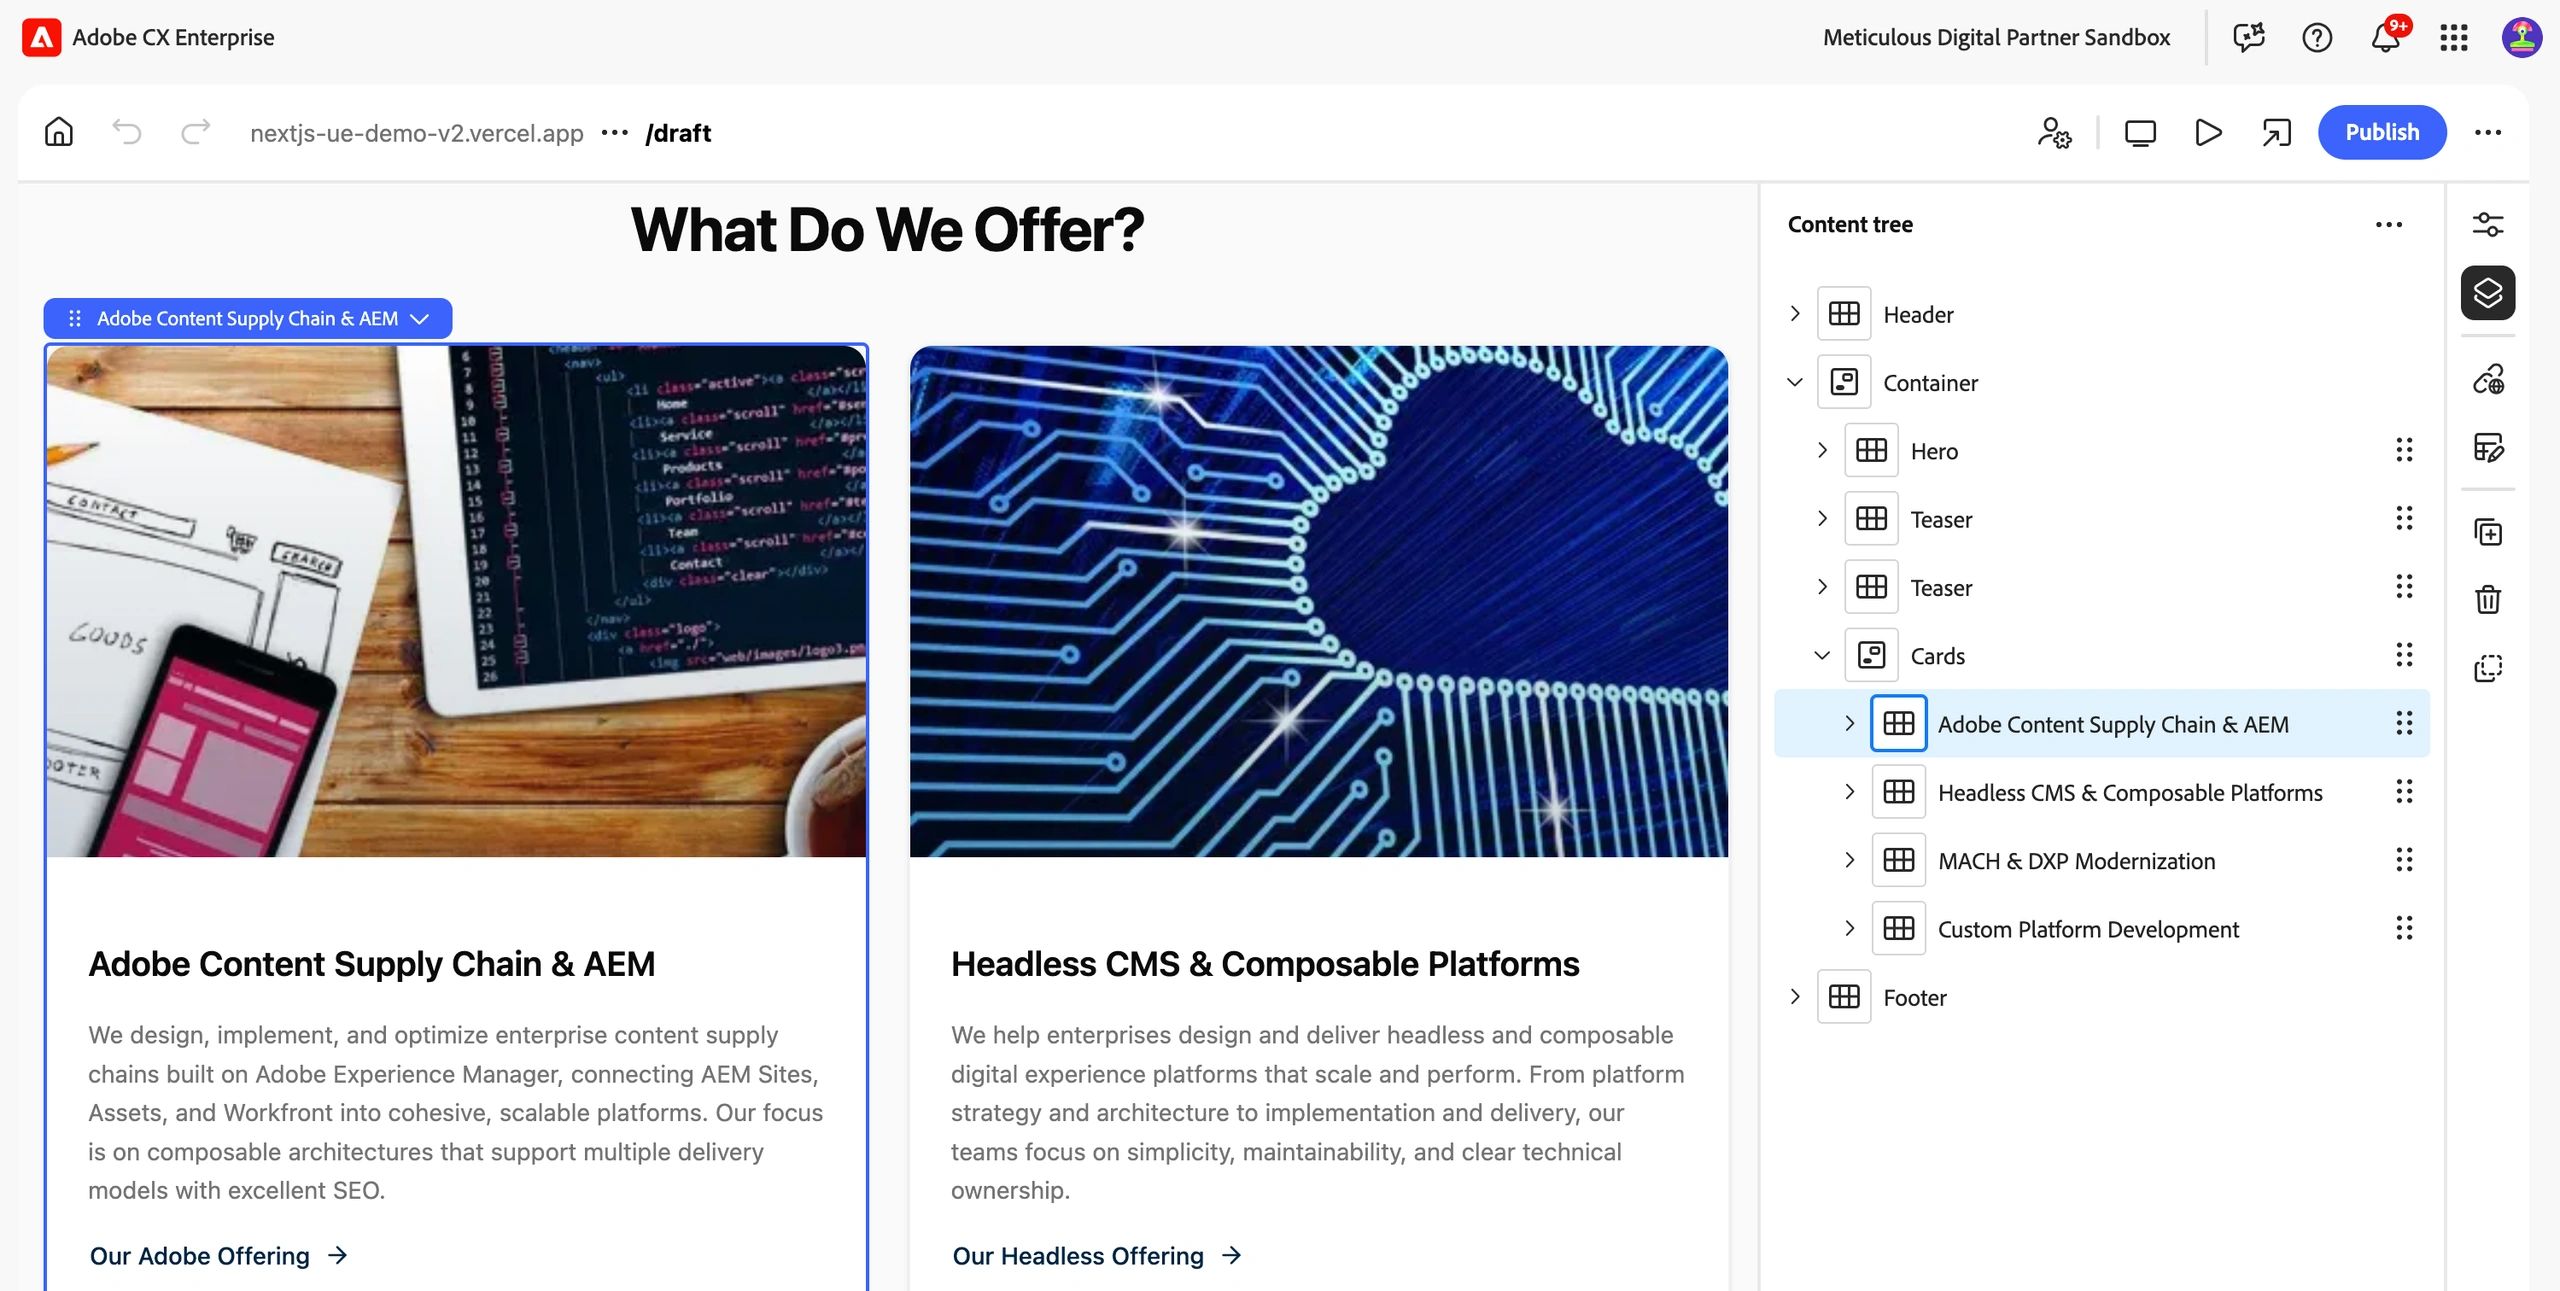The image size is (2560, 1291).
Task: Undo the last change
Action: pyautogui.click(x=127, y=132)
